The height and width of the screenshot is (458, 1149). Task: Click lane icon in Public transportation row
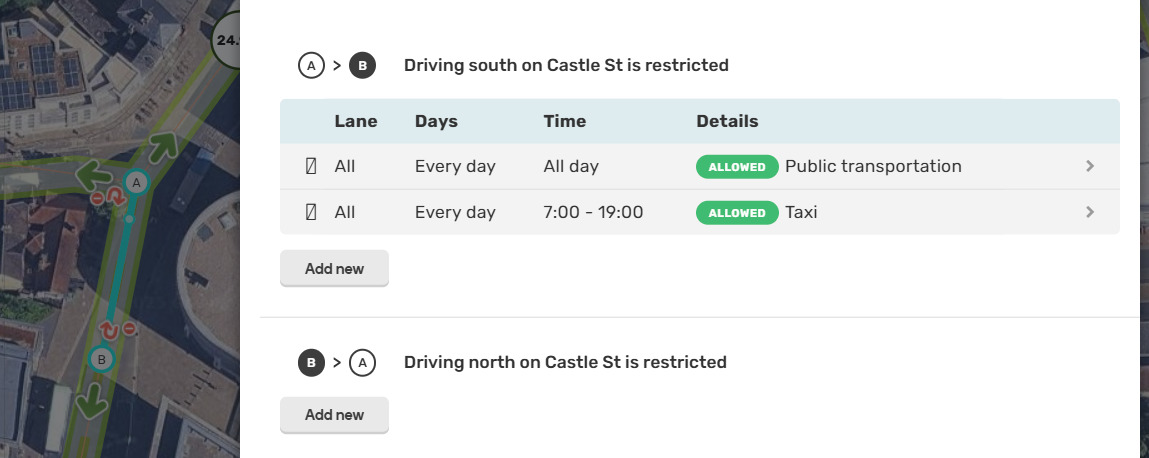[x=310, y=166]
